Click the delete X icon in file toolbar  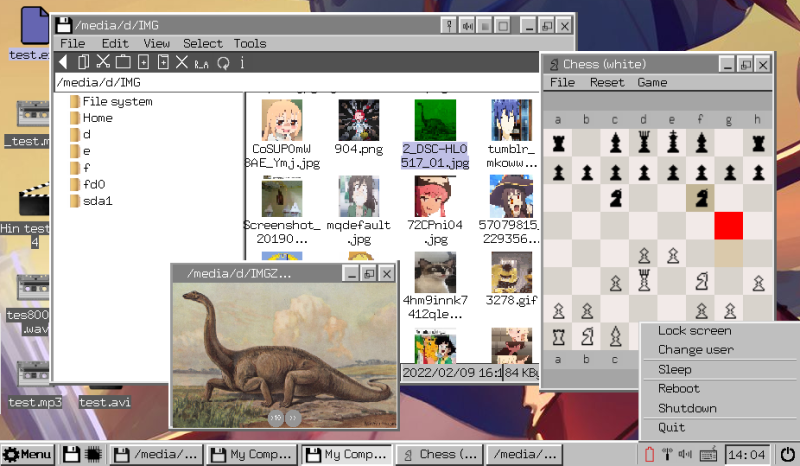(182, 62)
